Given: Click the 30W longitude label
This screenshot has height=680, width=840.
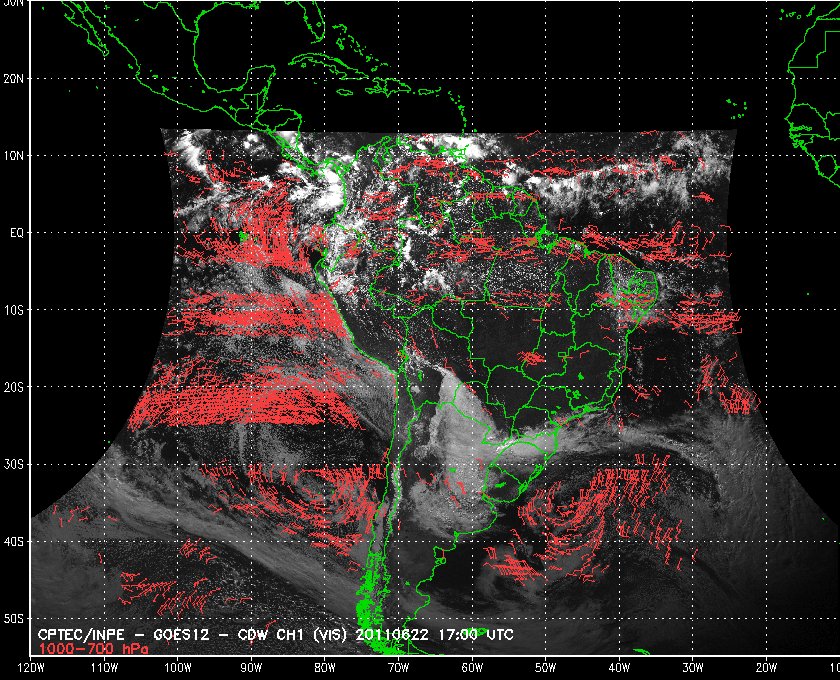Looking at the screenshot, I should (693, 668).
